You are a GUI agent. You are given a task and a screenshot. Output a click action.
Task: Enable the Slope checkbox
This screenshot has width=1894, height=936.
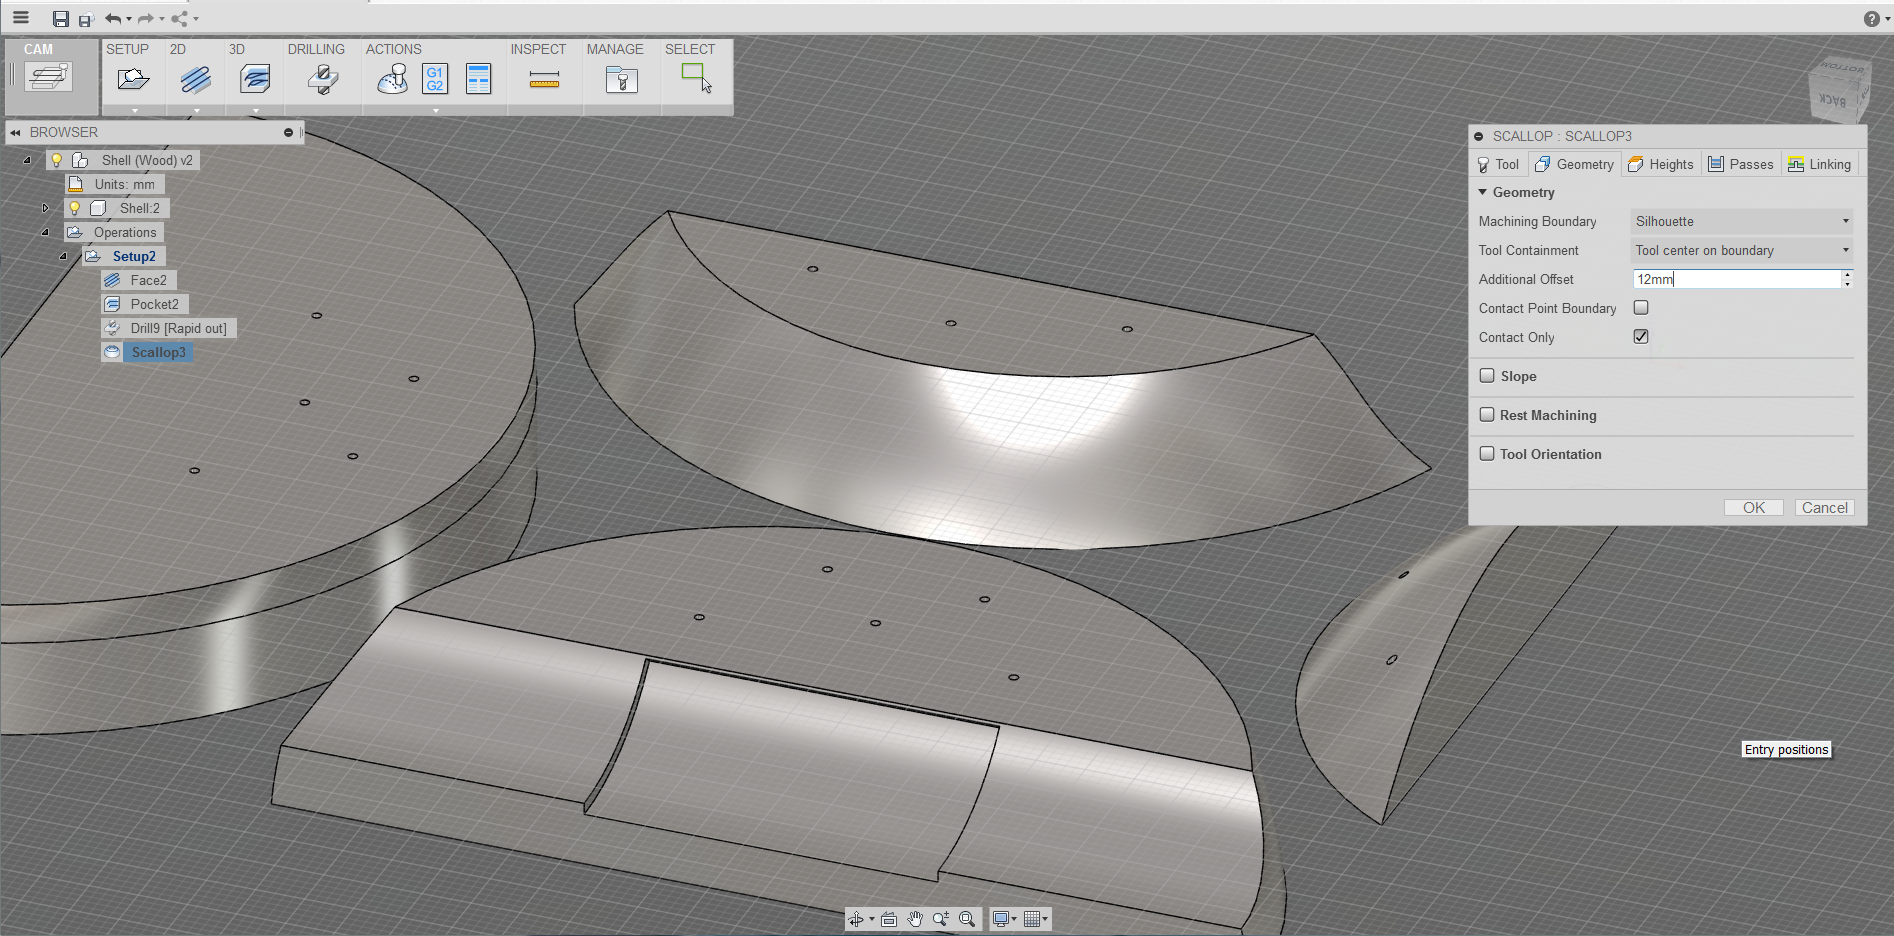tap(1487, 376)
